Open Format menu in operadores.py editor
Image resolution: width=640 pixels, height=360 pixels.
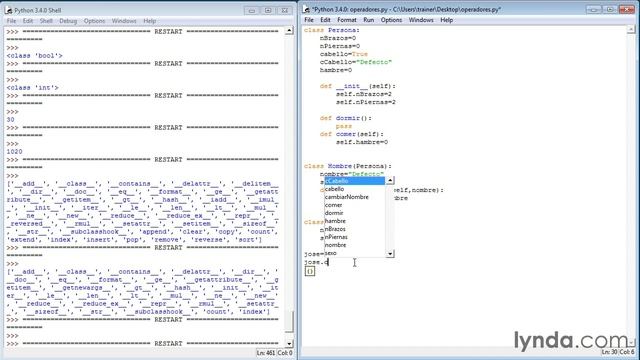(x=347, y=20)
